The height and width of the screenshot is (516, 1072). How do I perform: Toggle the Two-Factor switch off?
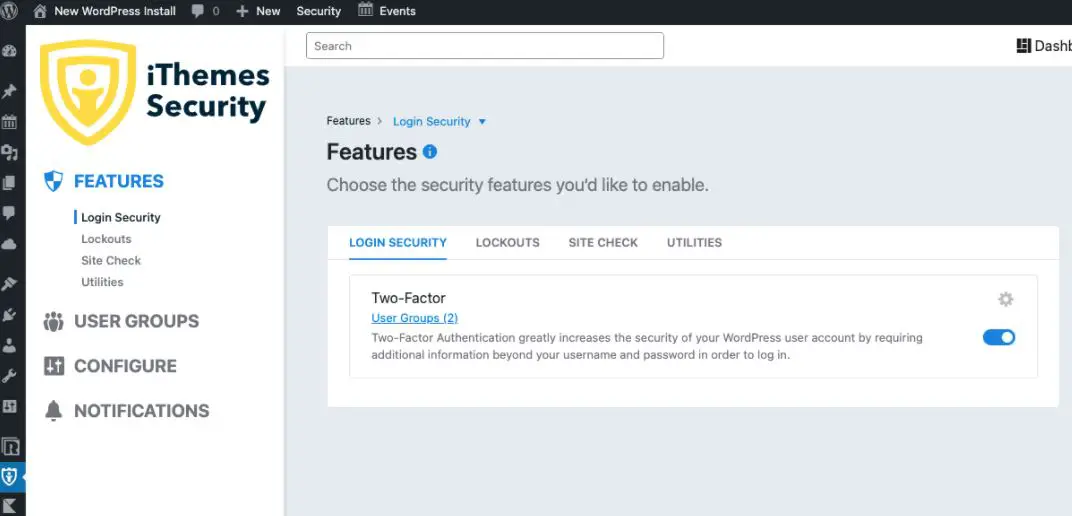[999, 338]
